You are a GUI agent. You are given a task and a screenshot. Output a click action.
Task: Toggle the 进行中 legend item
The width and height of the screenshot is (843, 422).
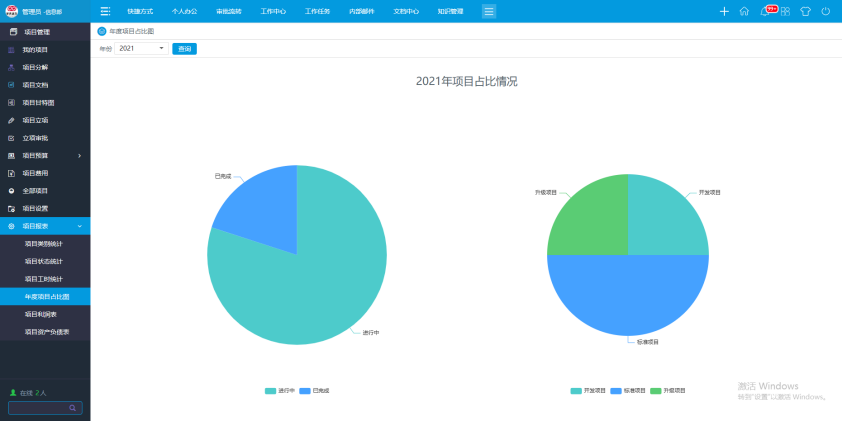coord(280,390)
